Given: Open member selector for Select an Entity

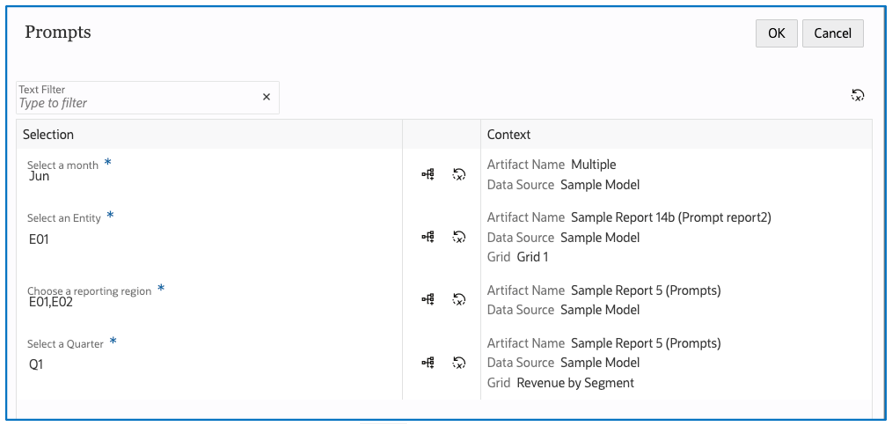Looking at the screenshot, I should pos(428,237).
